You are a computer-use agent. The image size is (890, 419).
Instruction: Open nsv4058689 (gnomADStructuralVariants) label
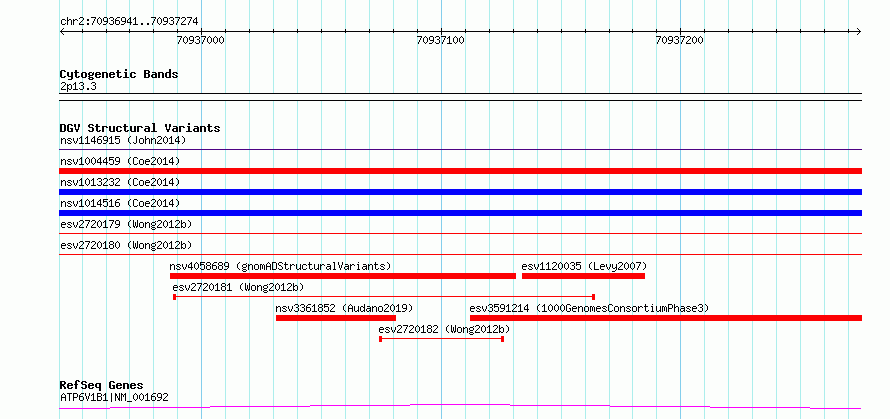pyautogui.click(x=280, y=266)
